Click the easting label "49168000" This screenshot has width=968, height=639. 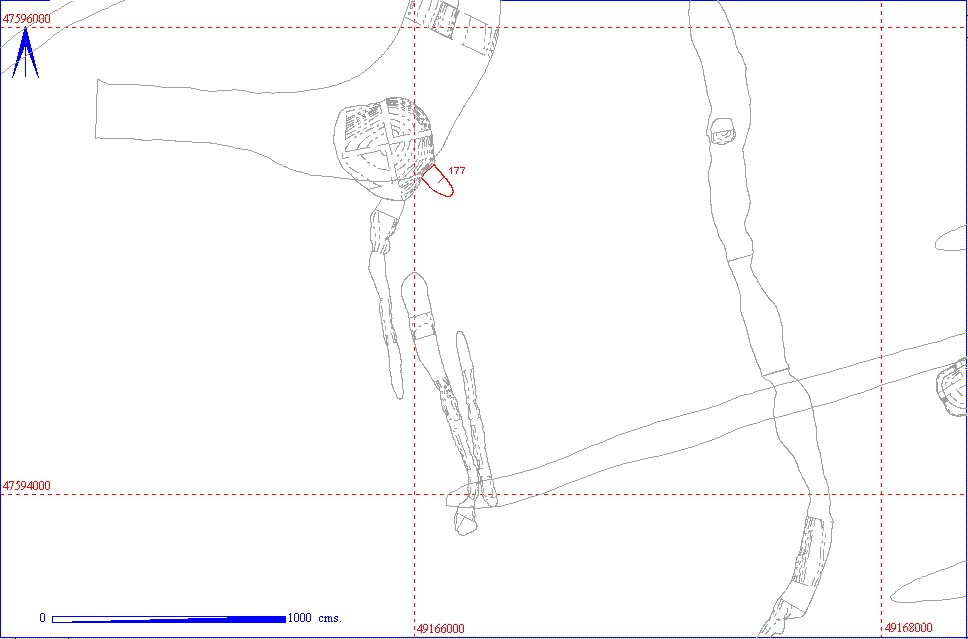point(908,628)
